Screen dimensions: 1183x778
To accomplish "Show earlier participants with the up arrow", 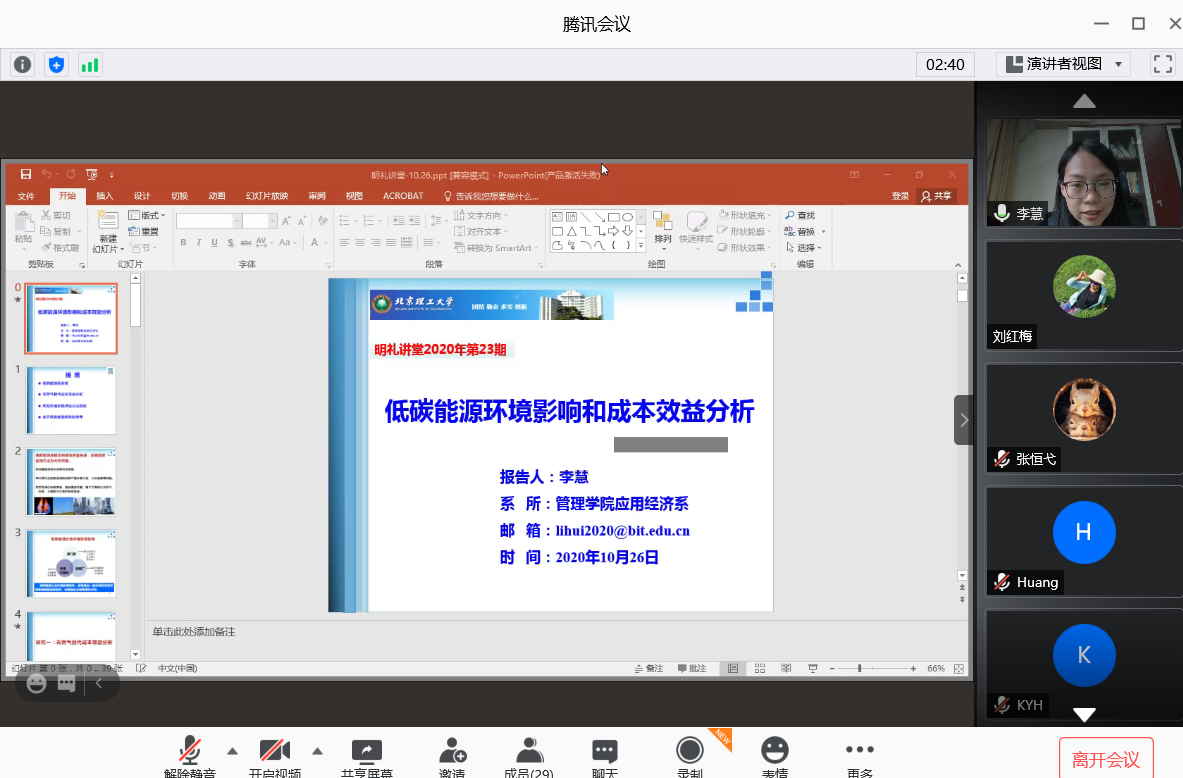I will pyautogui.click(x=1084, y=101).
